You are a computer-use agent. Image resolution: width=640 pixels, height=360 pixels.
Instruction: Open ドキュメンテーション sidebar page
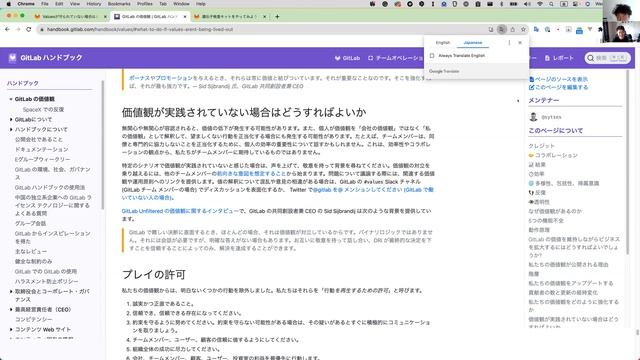click(x=42, y=149)
